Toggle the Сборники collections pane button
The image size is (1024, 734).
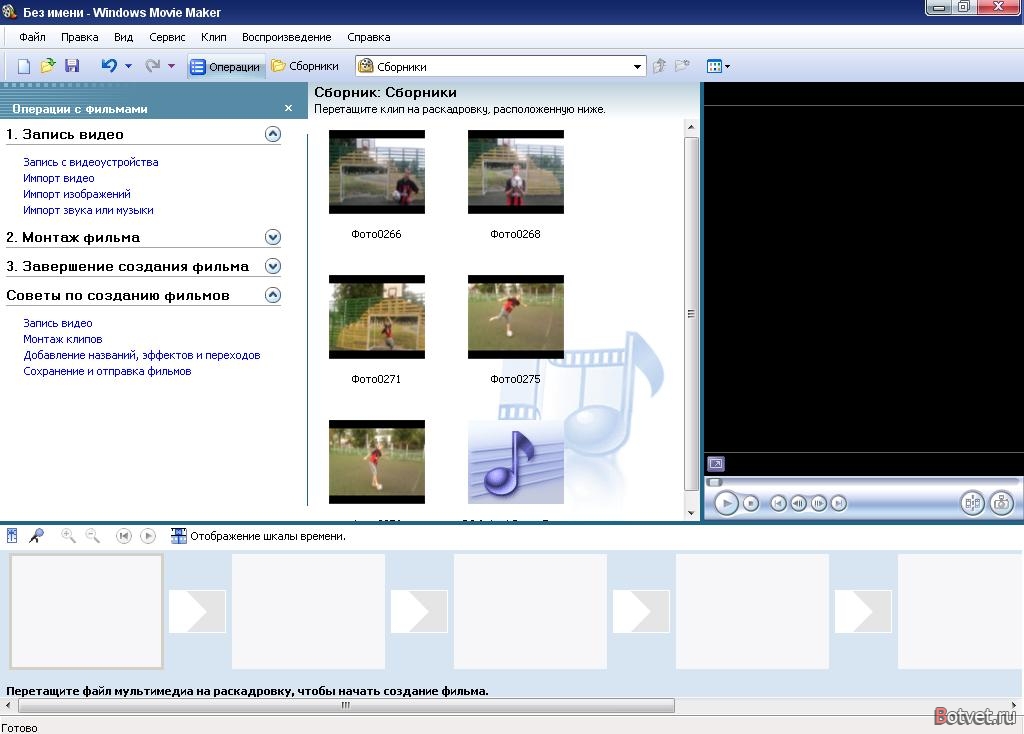coord(305,66)
